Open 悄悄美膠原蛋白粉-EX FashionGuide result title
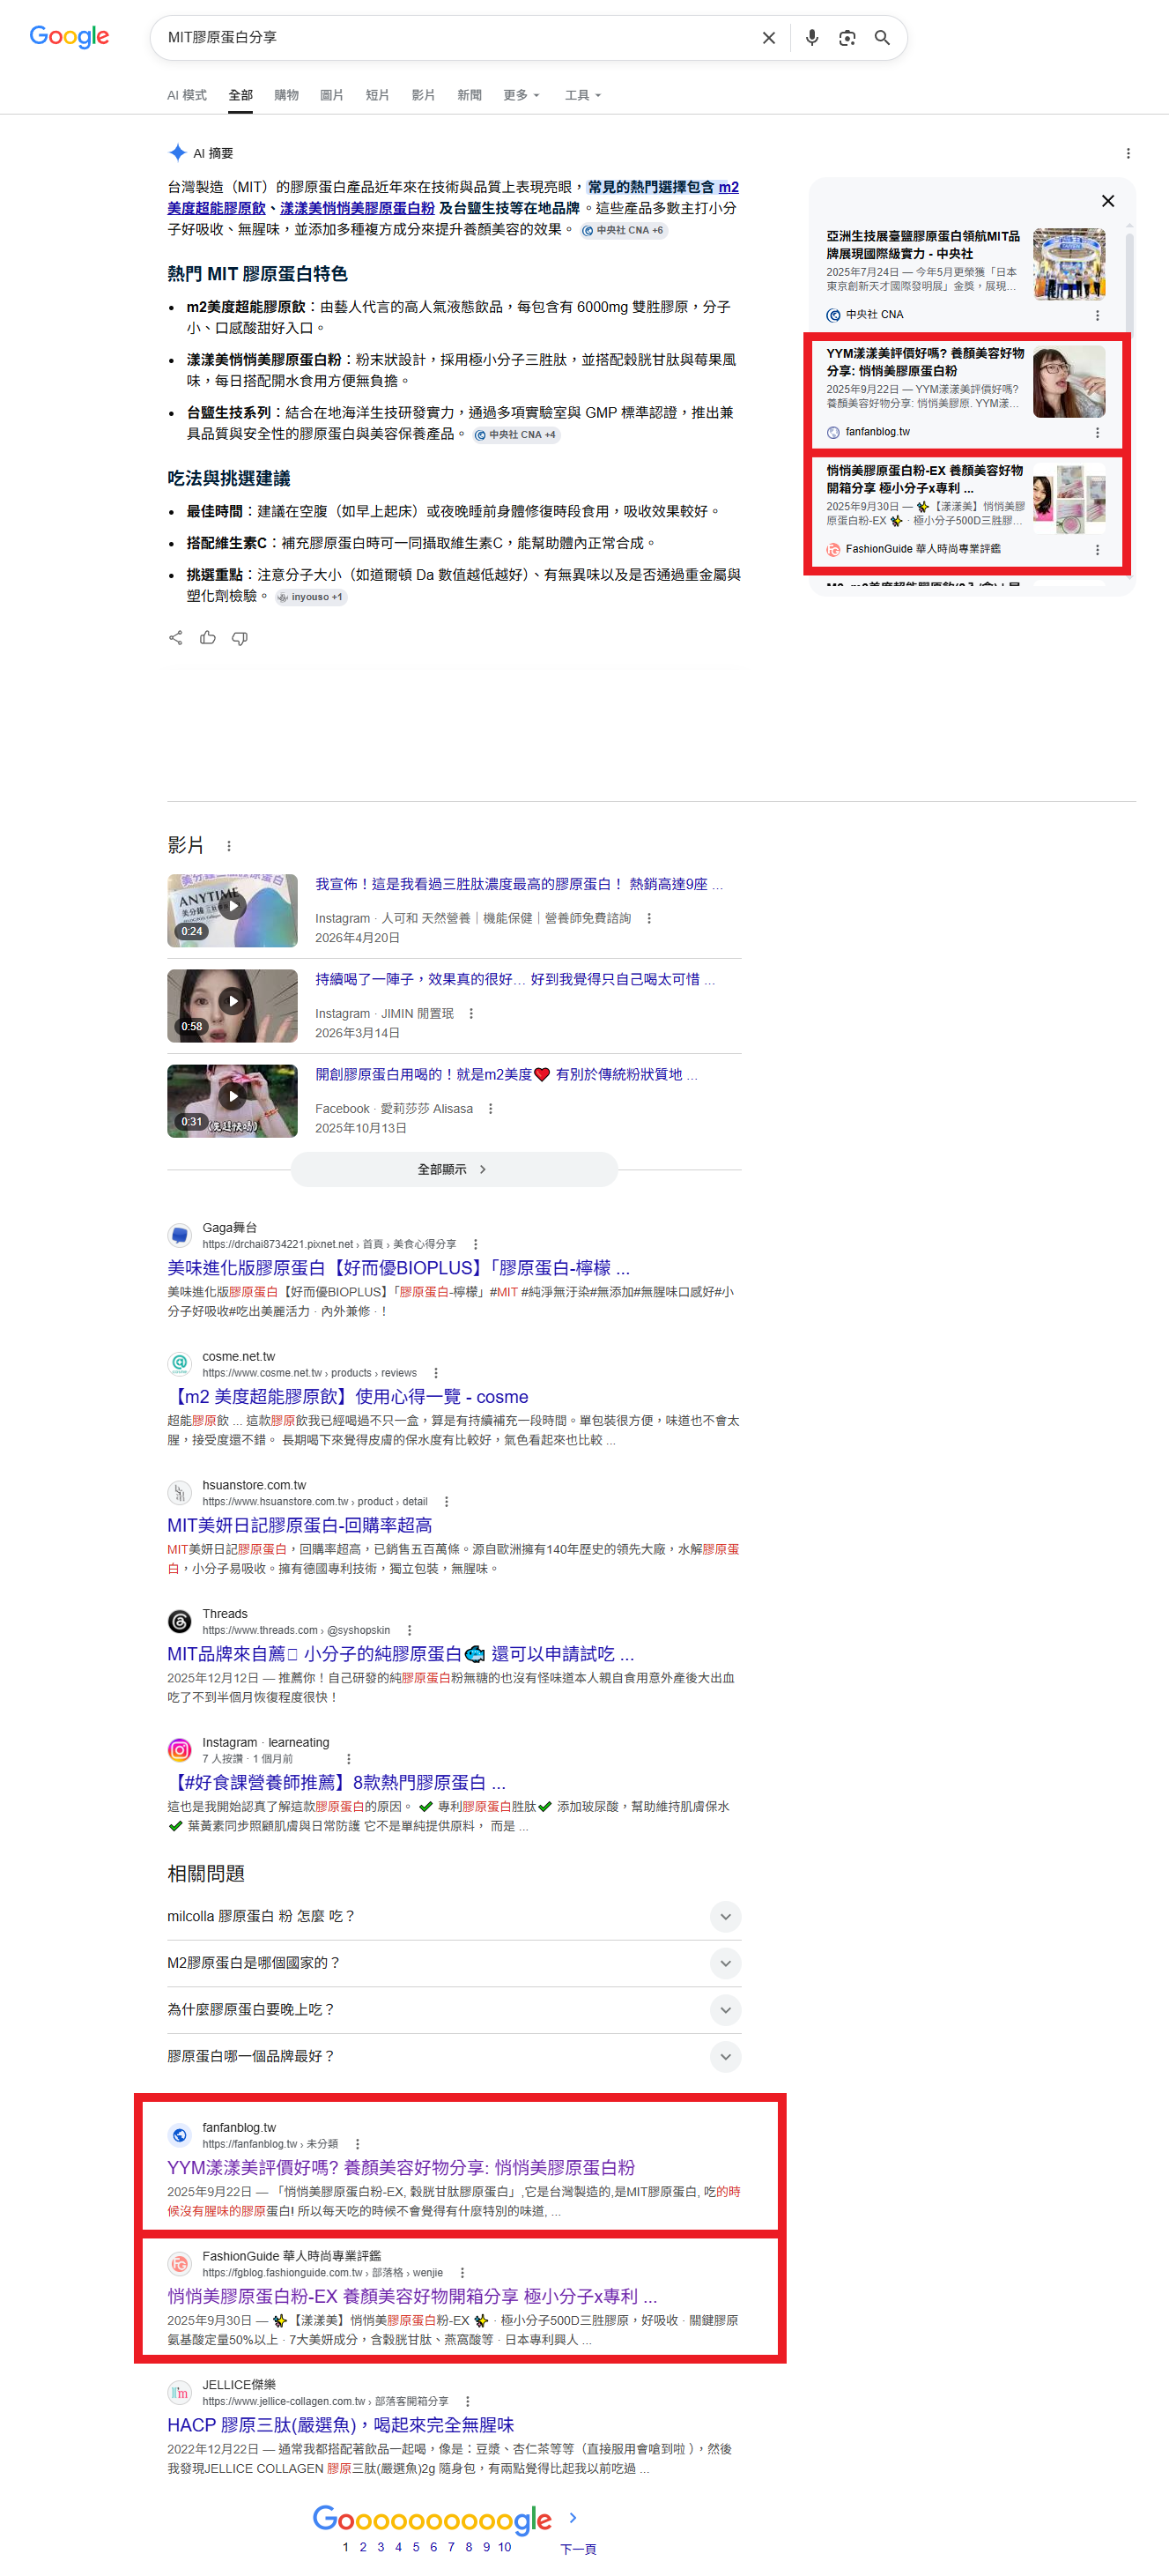Image resolution: width=1169 pixels, height=2576 pixels. click(x=412, y=2296)
